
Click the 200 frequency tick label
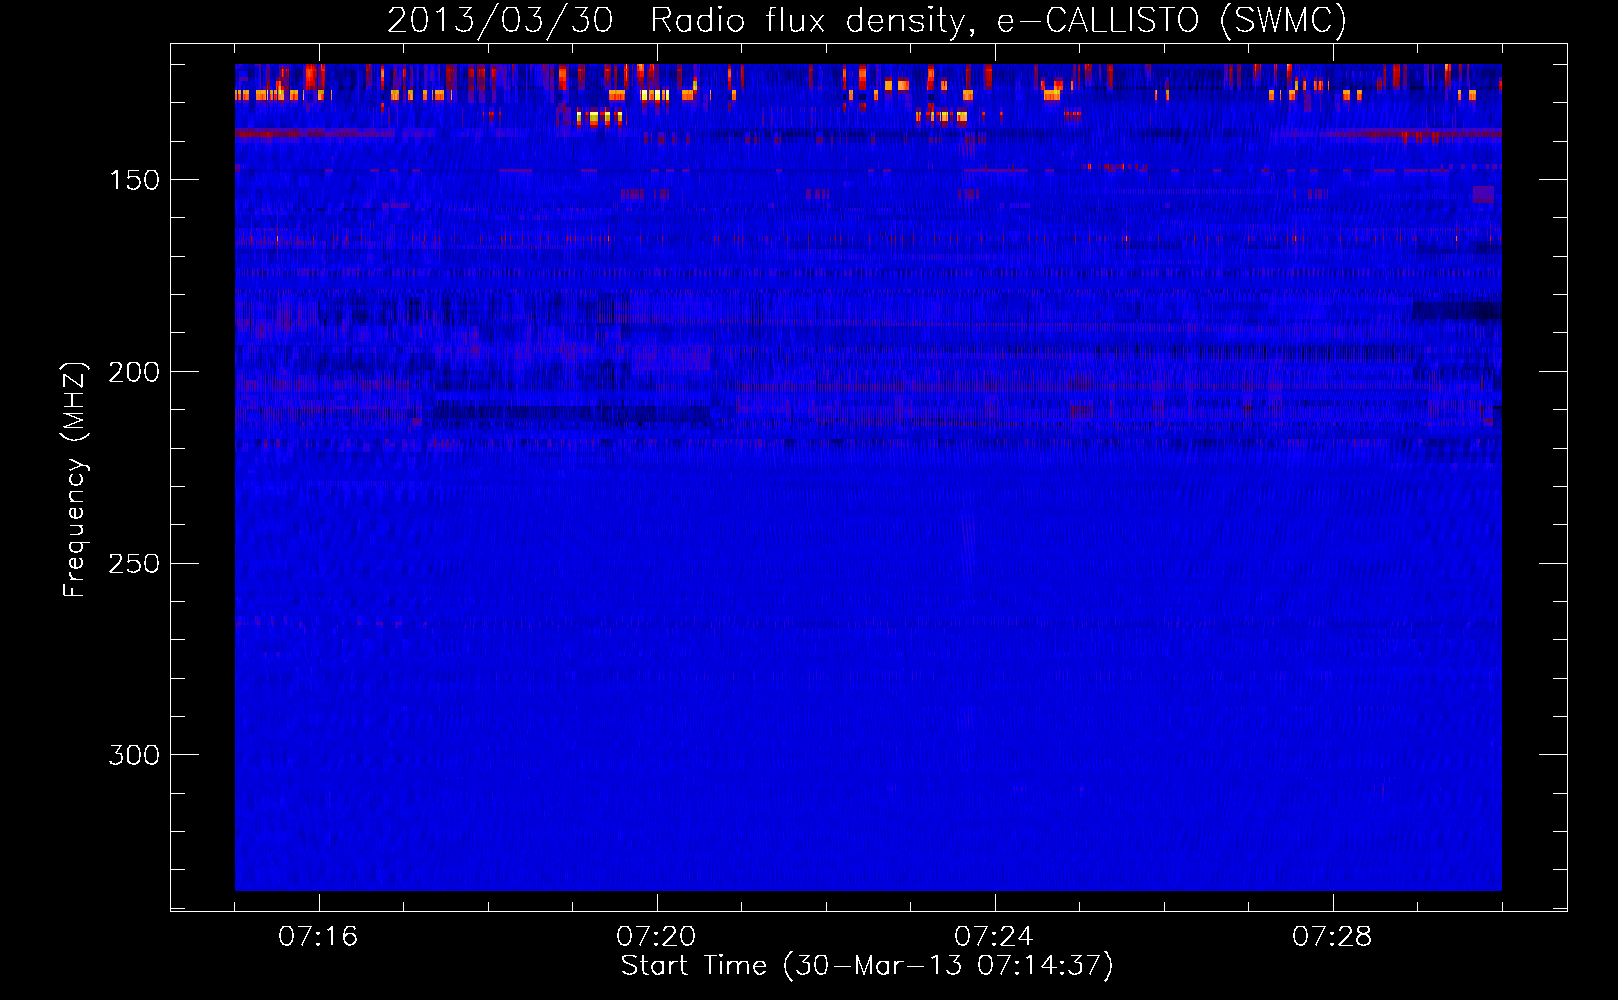pos(134,372)
